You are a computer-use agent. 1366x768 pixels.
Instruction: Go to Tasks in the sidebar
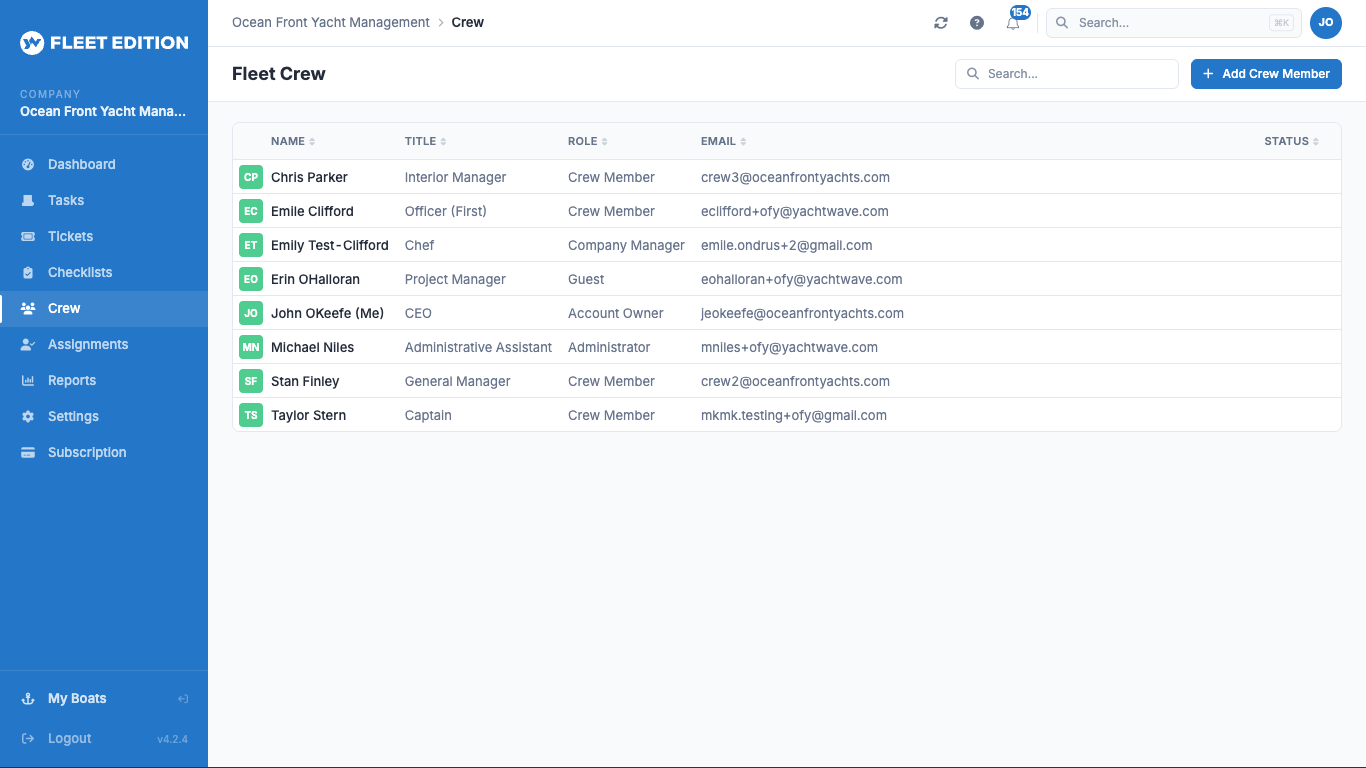pos(104,200)
